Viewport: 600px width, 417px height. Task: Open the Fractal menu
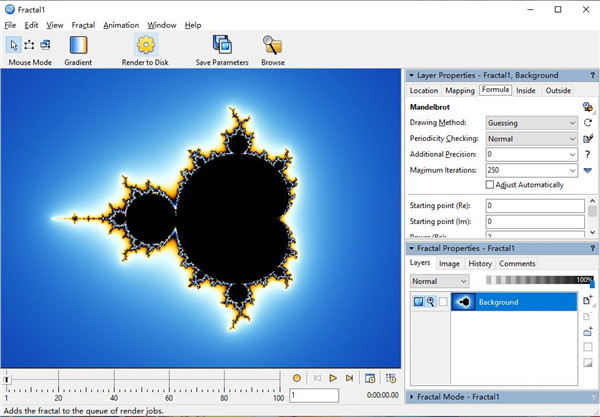click(x=83, y=24)
